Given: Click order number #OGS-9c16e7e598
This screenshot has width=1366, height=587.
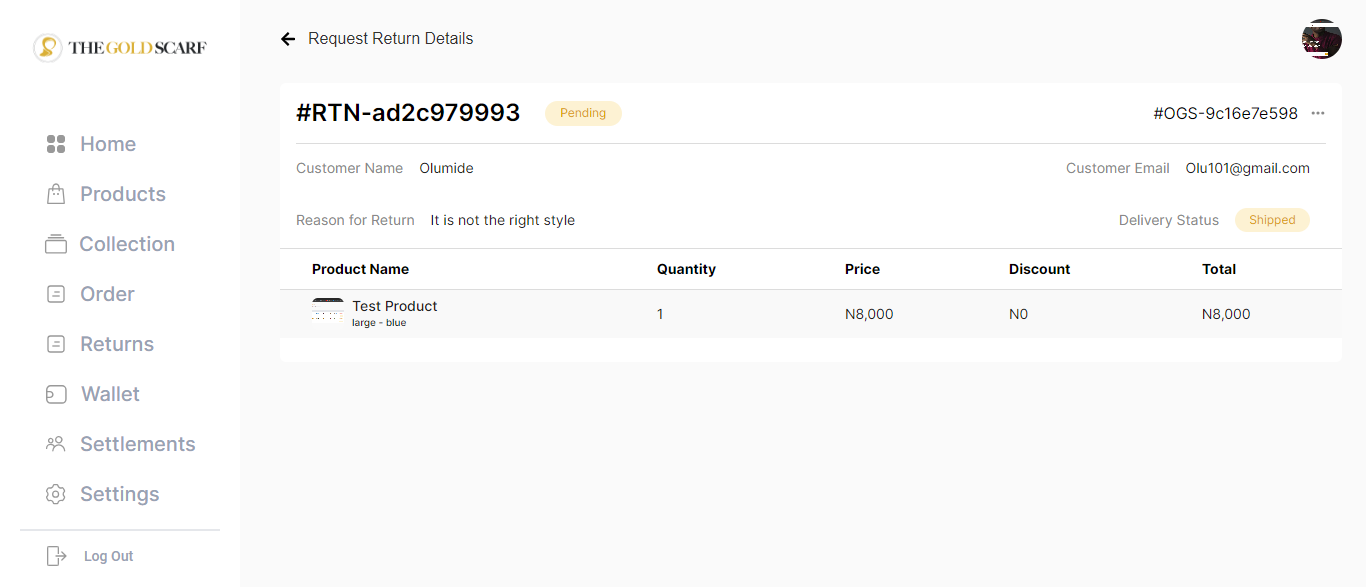Looking at the screenshot, I should point(1225,113).
